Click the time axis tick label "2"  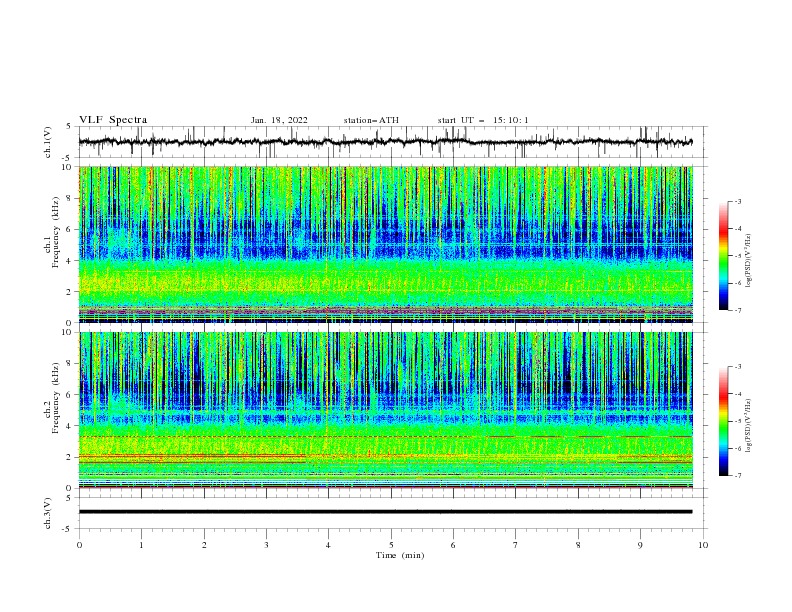(x=204, y=545)
